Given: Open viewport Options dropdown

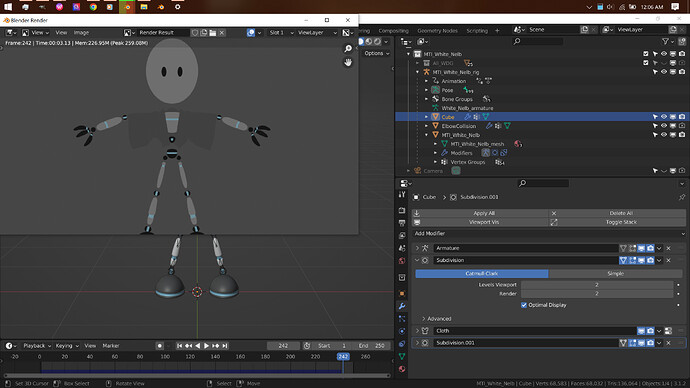Looking at the screenshot, I should (x=377, y=53).
